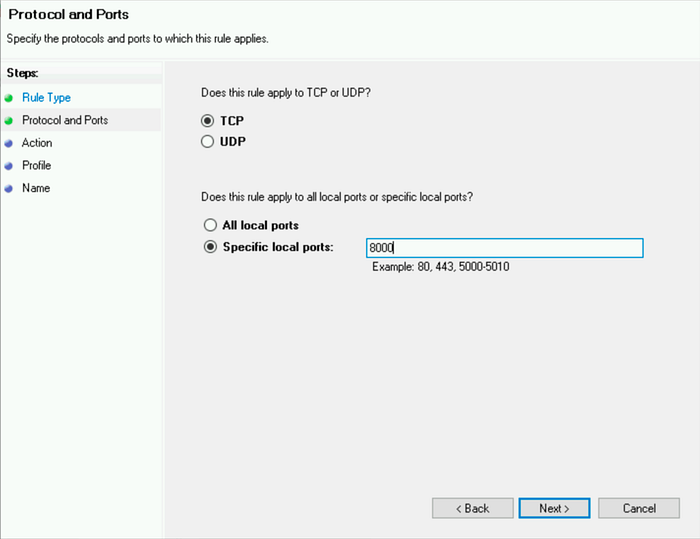The image size is (700, 539).
Task: Click the blue bullet beside Name step
Action: pos(8,188)
